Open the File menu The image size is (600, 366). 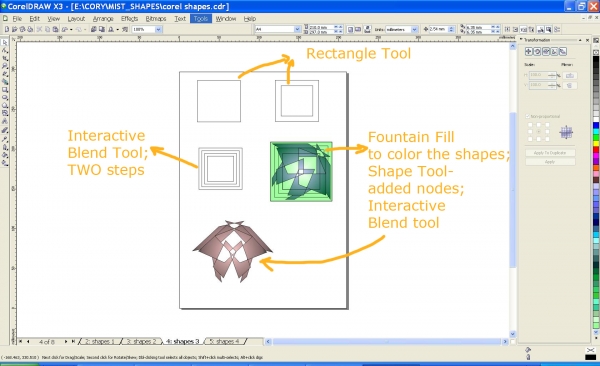click(17, 18)
